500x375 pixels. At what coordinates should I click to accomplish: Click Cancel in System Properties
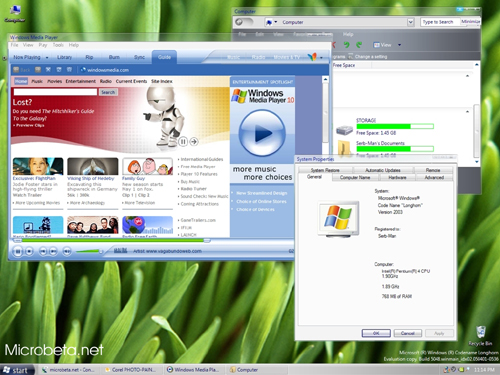(408, 333)
